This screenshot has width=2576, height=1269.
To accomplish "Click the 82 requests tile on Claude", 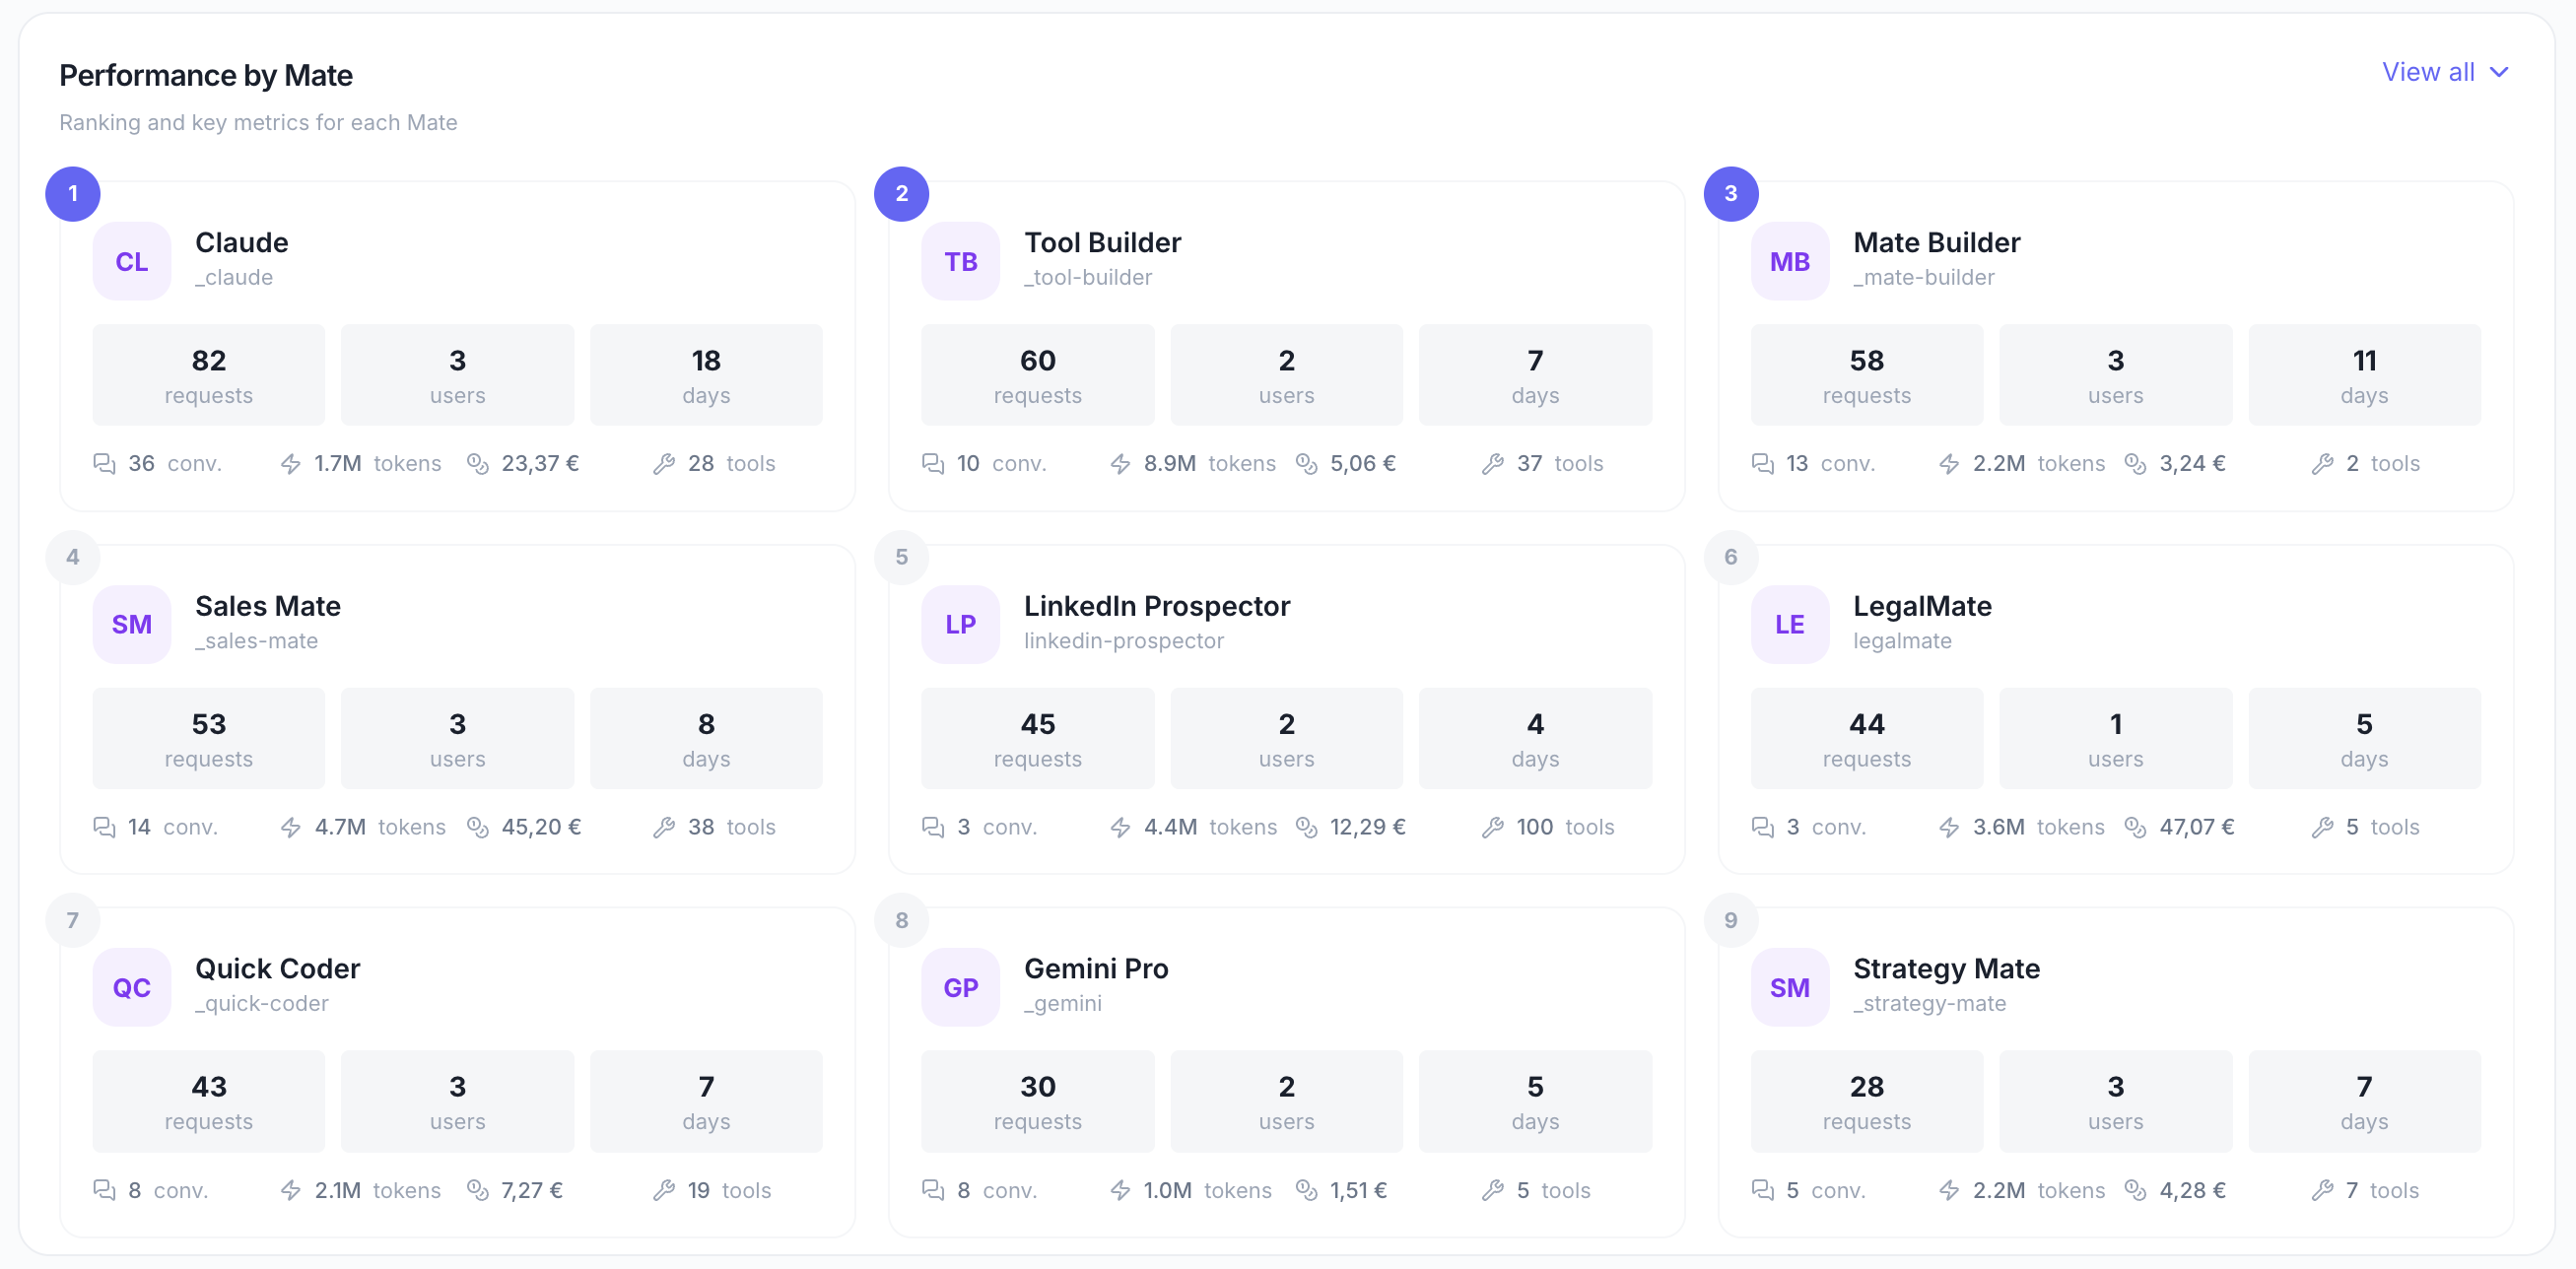I will point(209,375).
